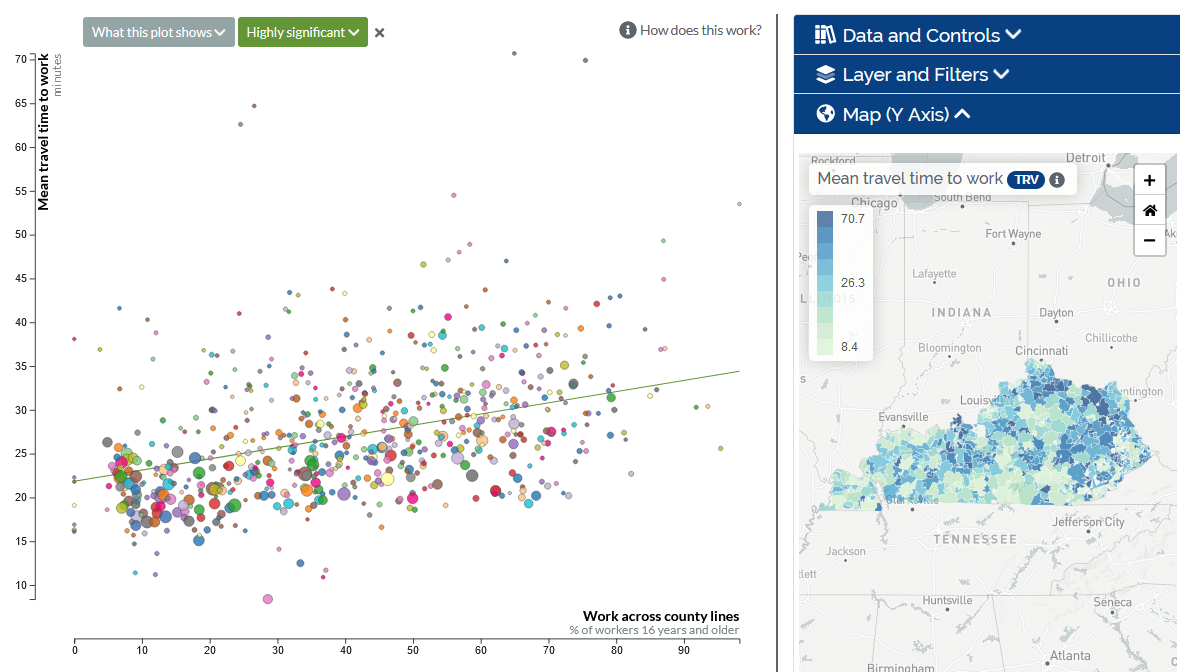Click the darkest blue legend swatch near 70.7
The width and height of the screenshot is (1180, 672).
tap(825, 219)
